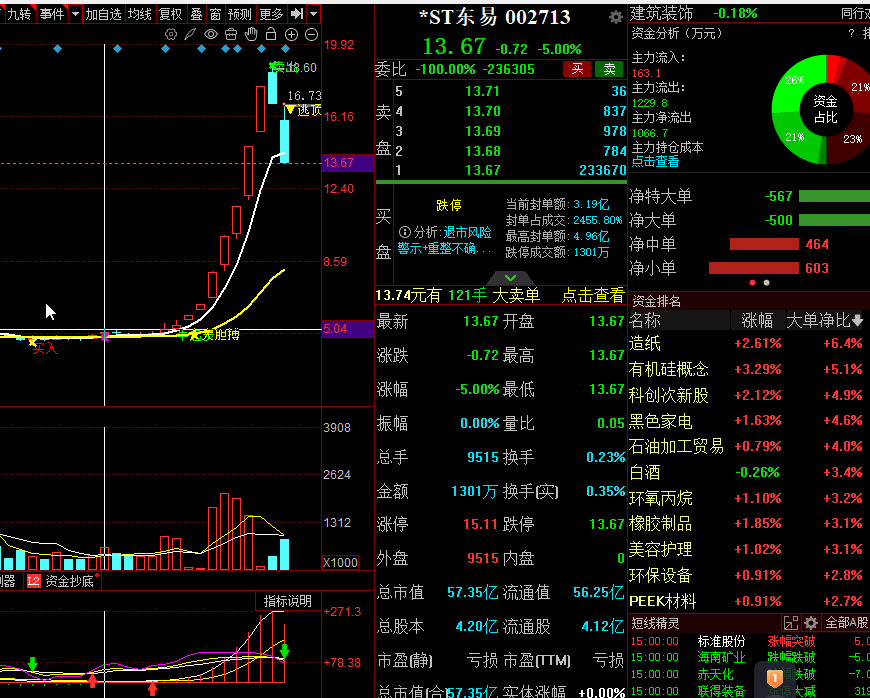Viewport: 870px width, 698px height.
Task: Open the 复权 adjustment option
Action: [x=170, y=14]
